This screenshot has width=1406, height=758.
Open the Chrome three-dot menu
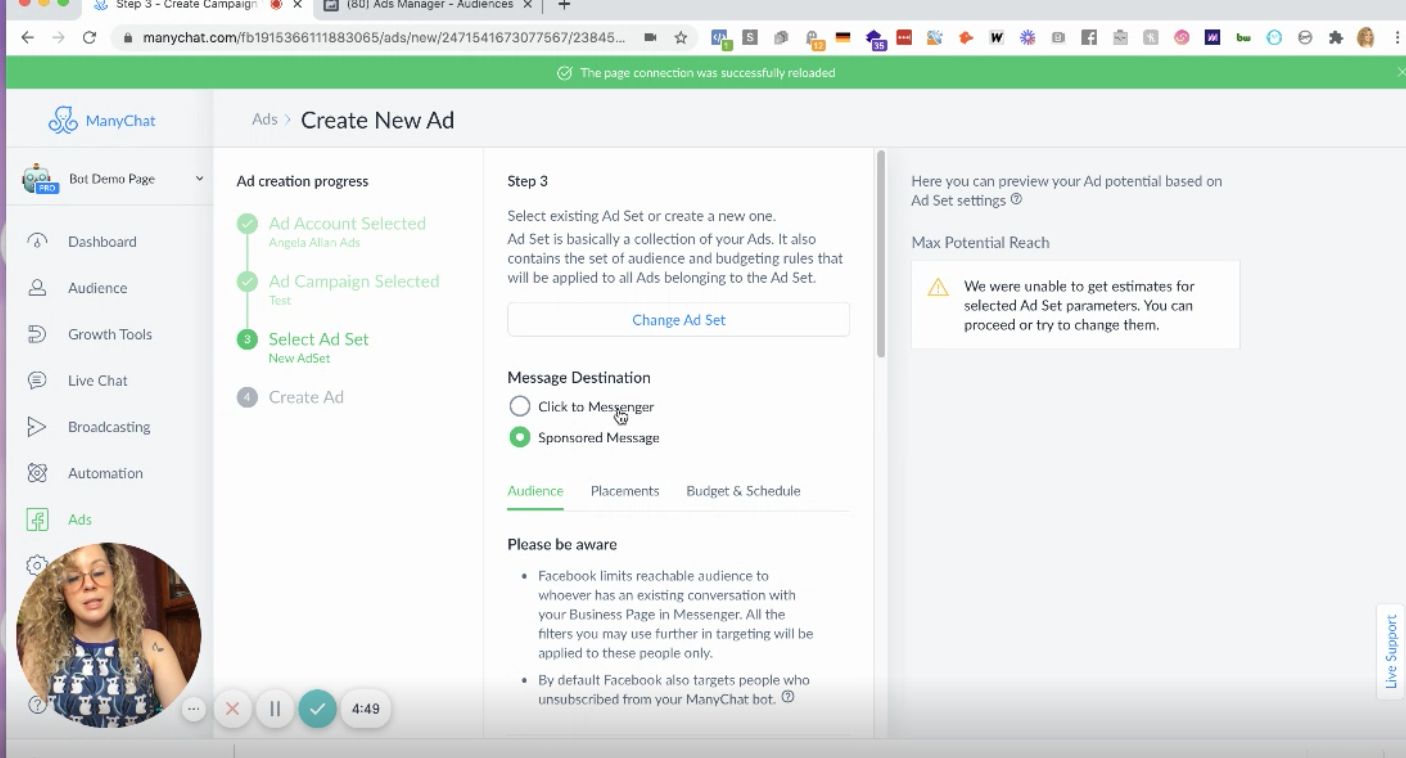click(x=1396, y=38)
